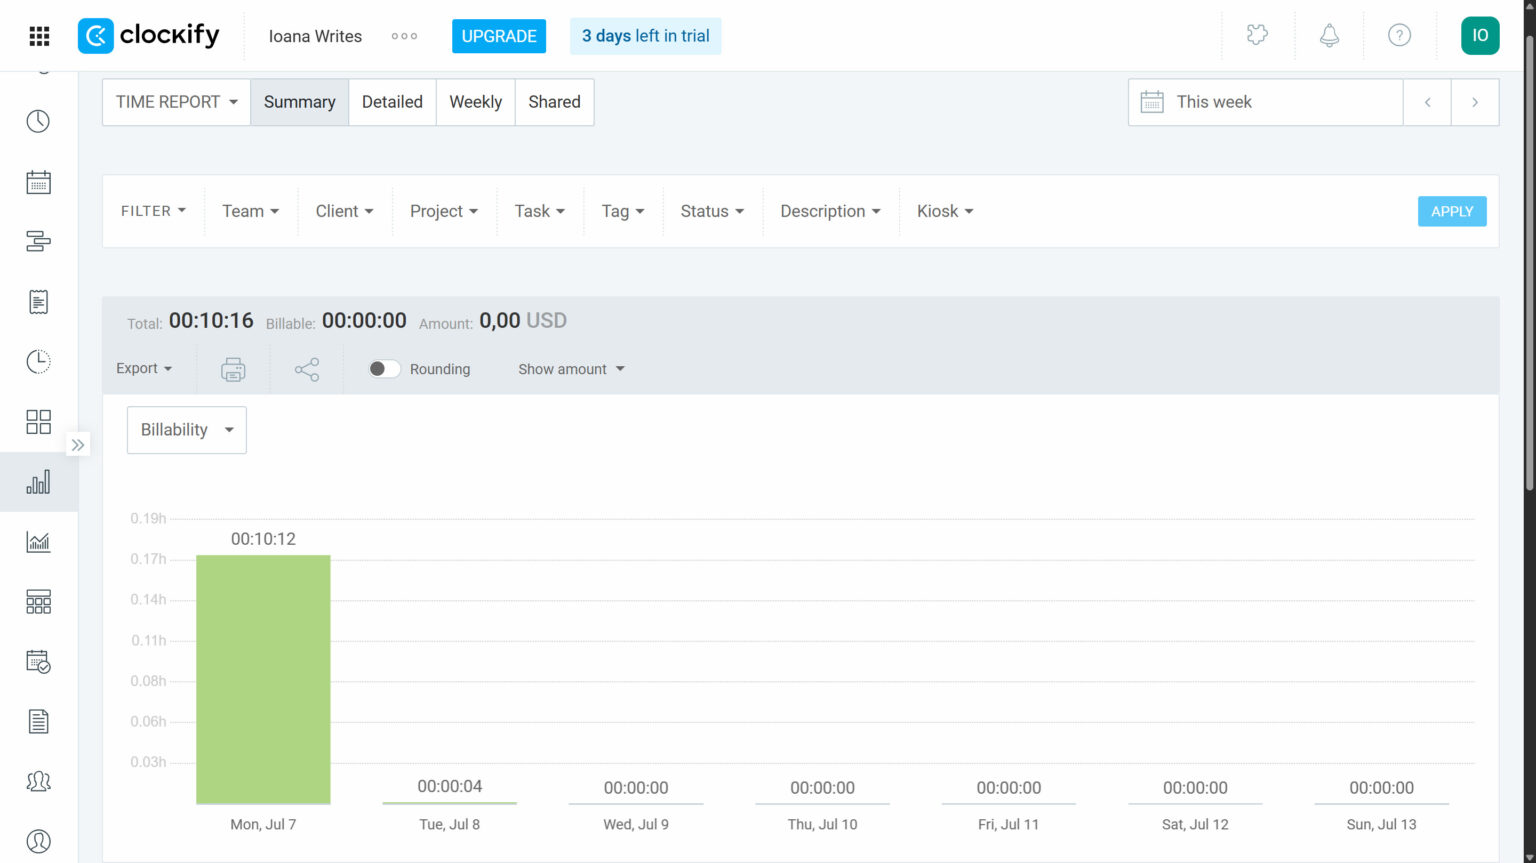Open the add-ons puzzle piece icon
Viewport: 1536px width, 863px height.
1257,36
